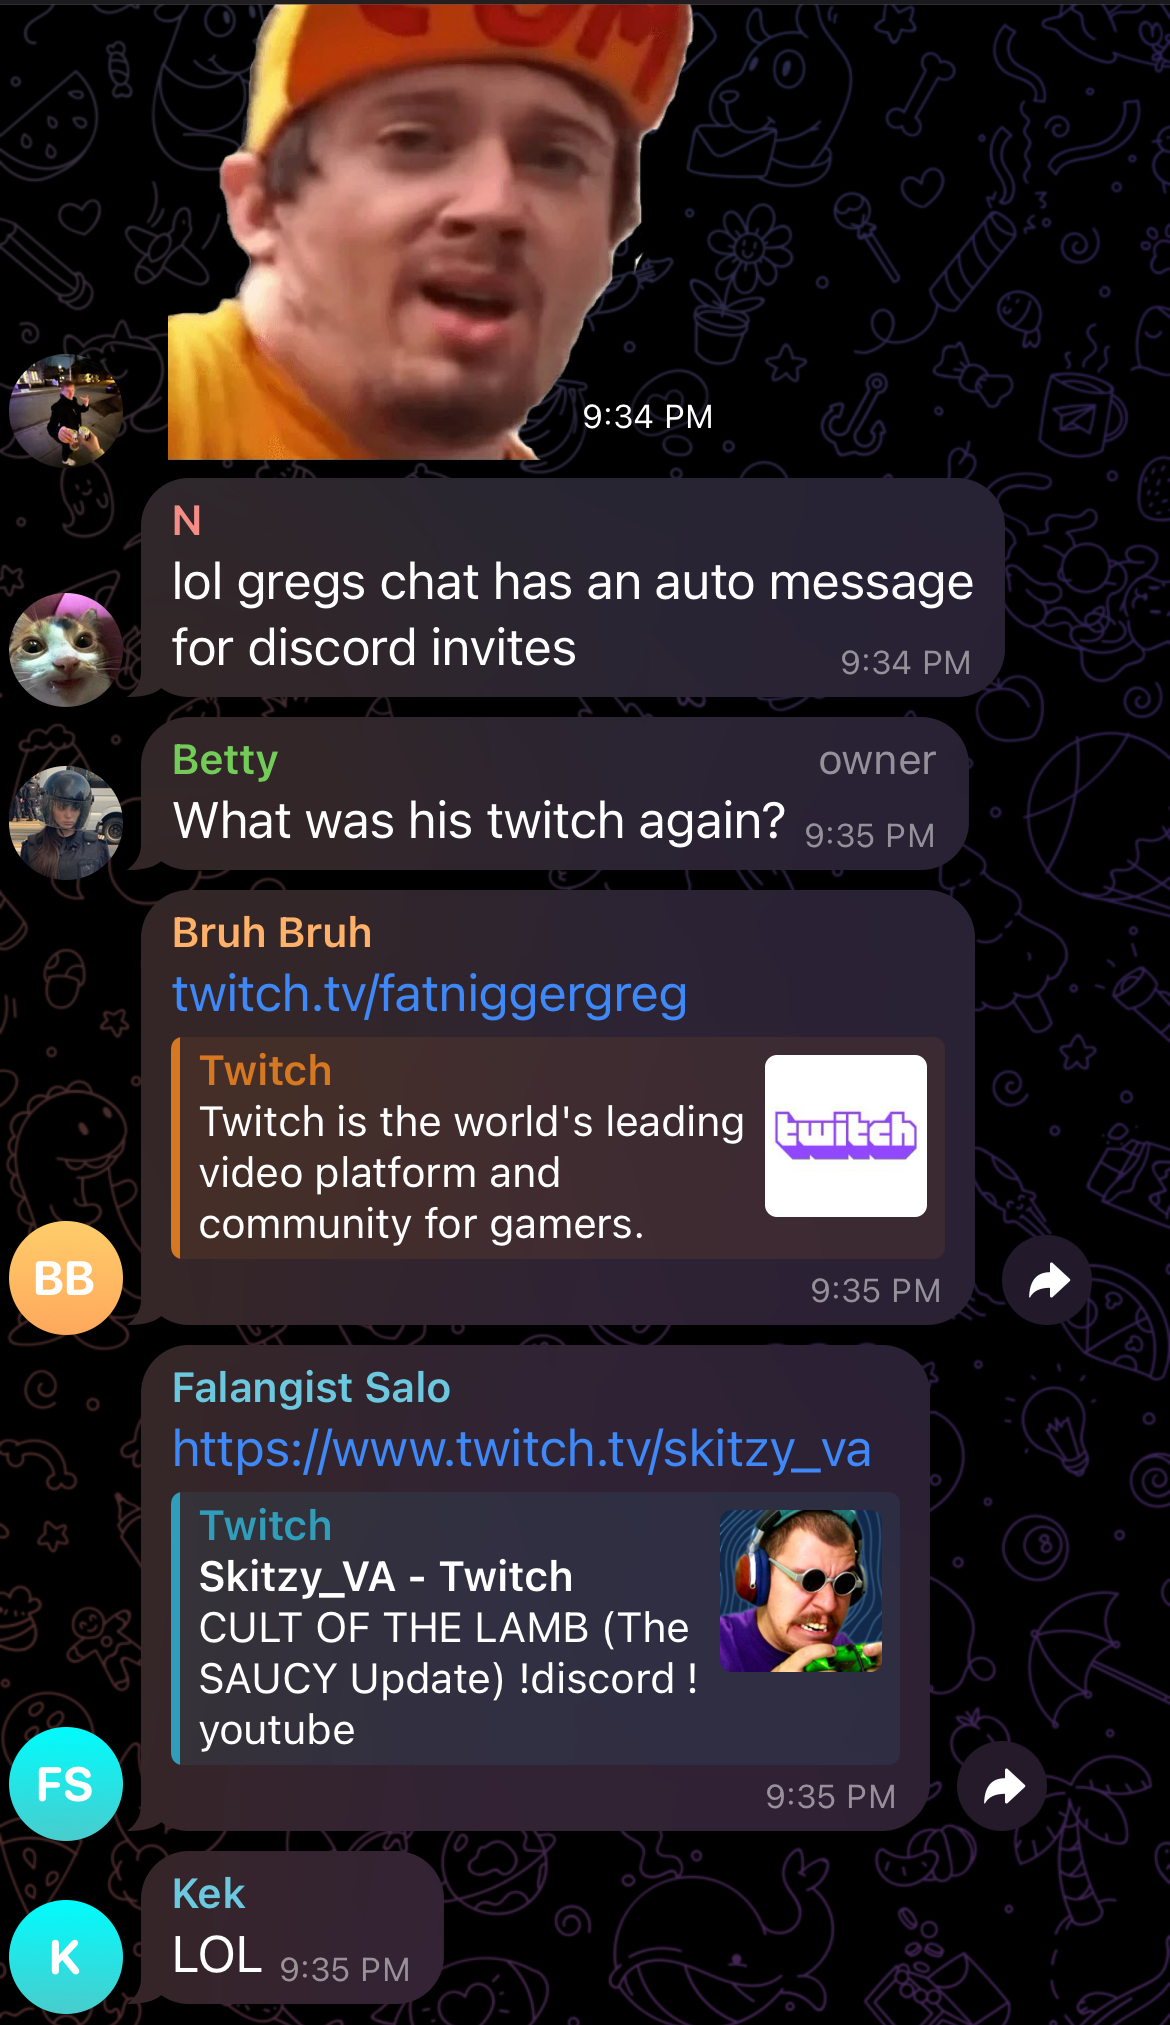
Task: Tap forward arrow beside Bruh Bruh's message
Action: (x=1047, y=1281)
